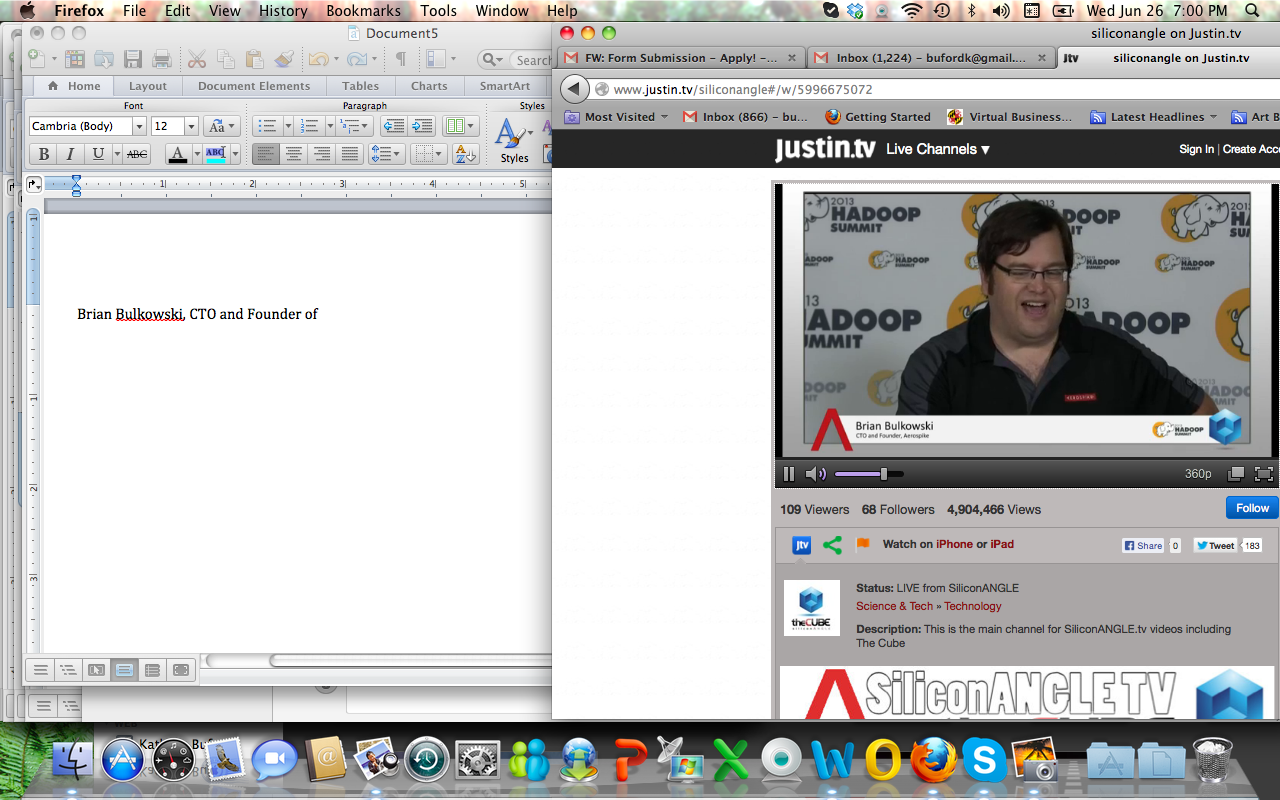Pick font color swatch in Word
This screenshot has height=800, width=1280.
point(178,154)
